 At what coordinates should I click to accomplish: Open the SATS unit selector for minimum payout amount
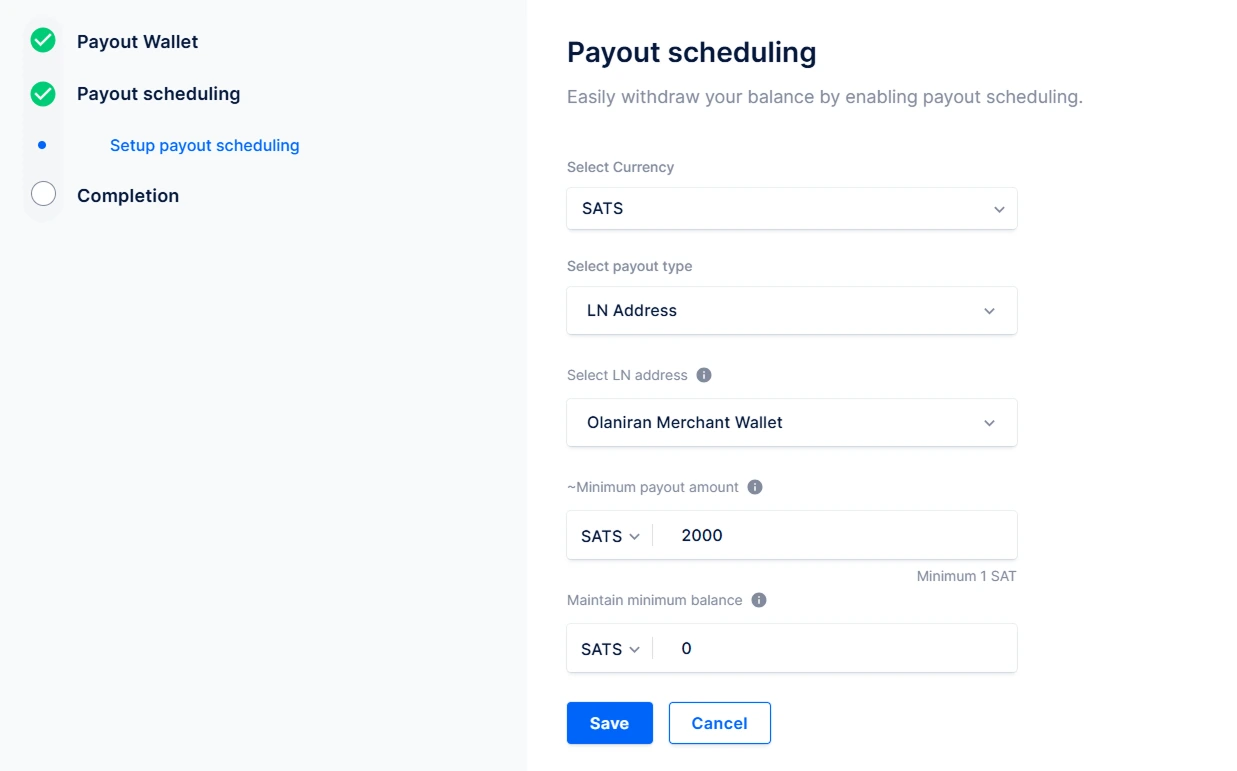608,535
